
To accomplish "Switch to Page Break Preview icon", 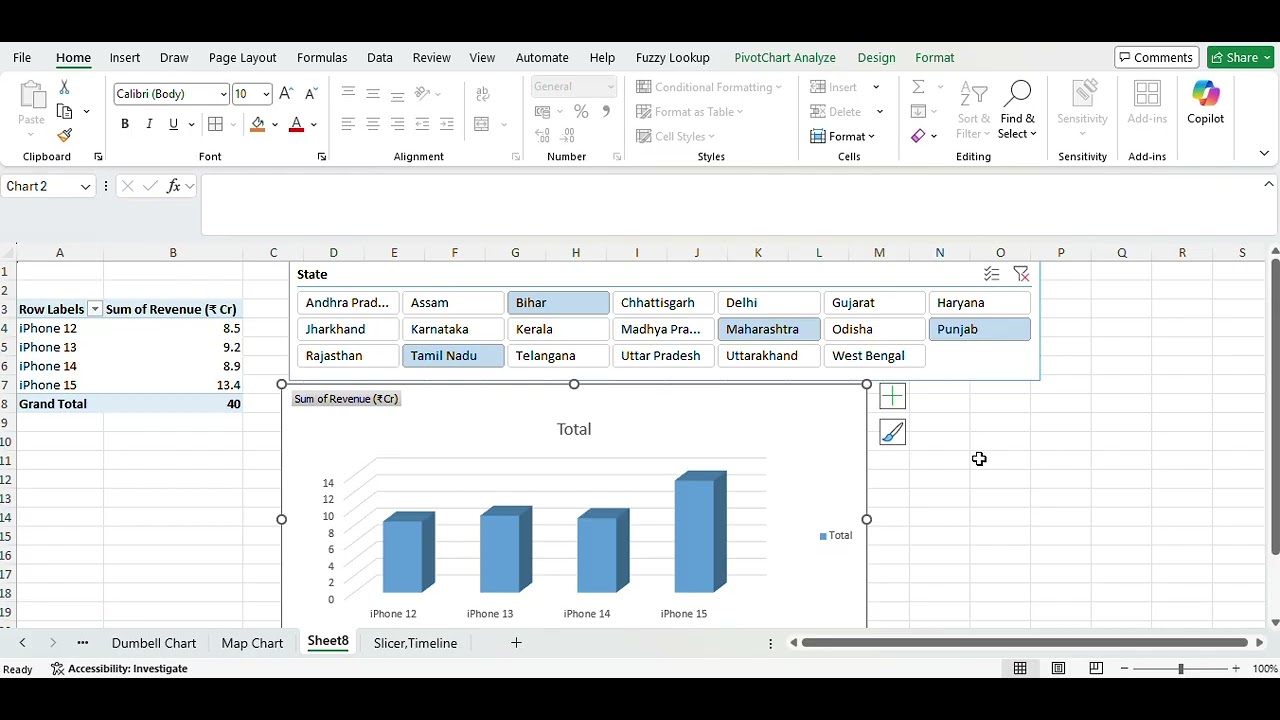I will pos(1096,668).
